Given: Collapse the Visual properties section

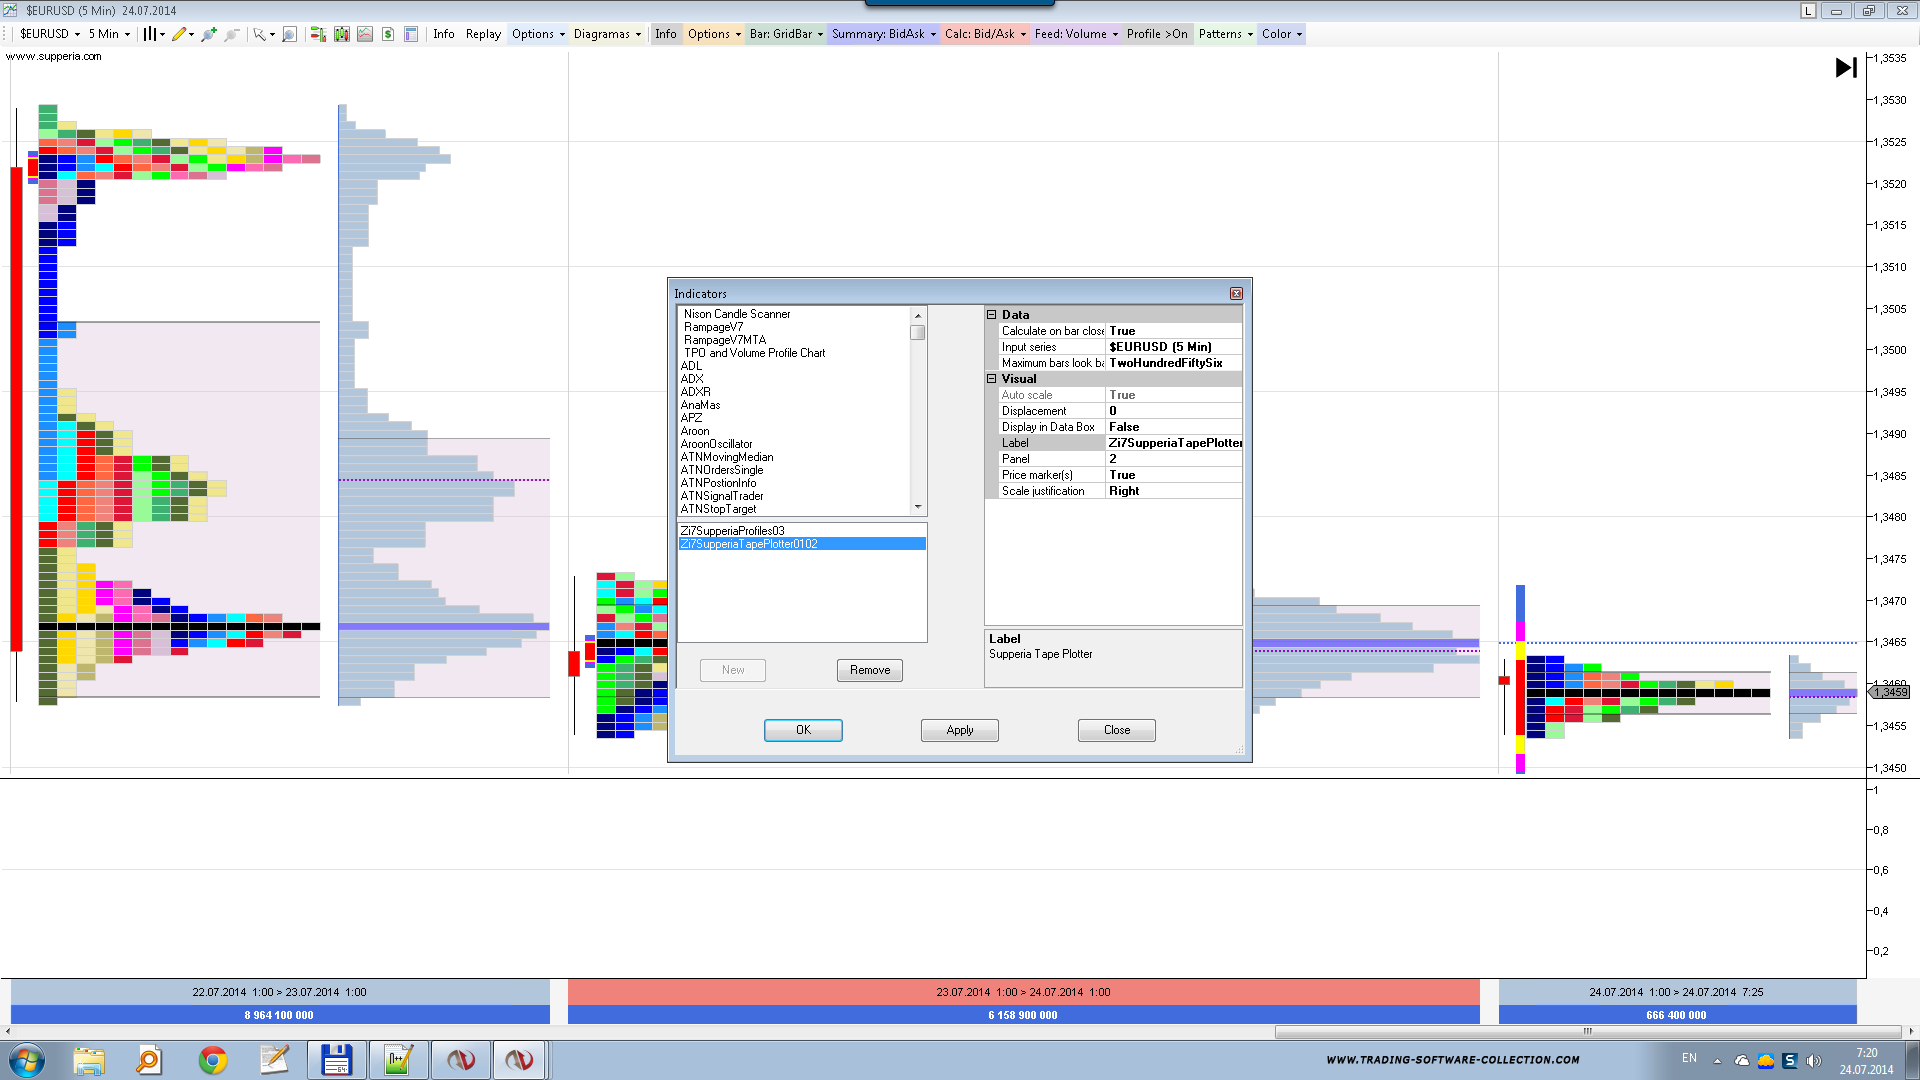Looking at the screenshot, I should [992, 379].
